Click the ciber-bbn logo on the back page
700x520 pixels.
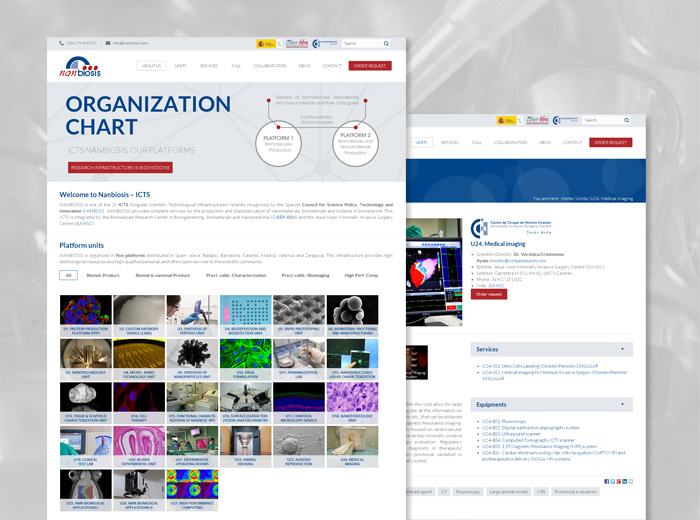538,120
